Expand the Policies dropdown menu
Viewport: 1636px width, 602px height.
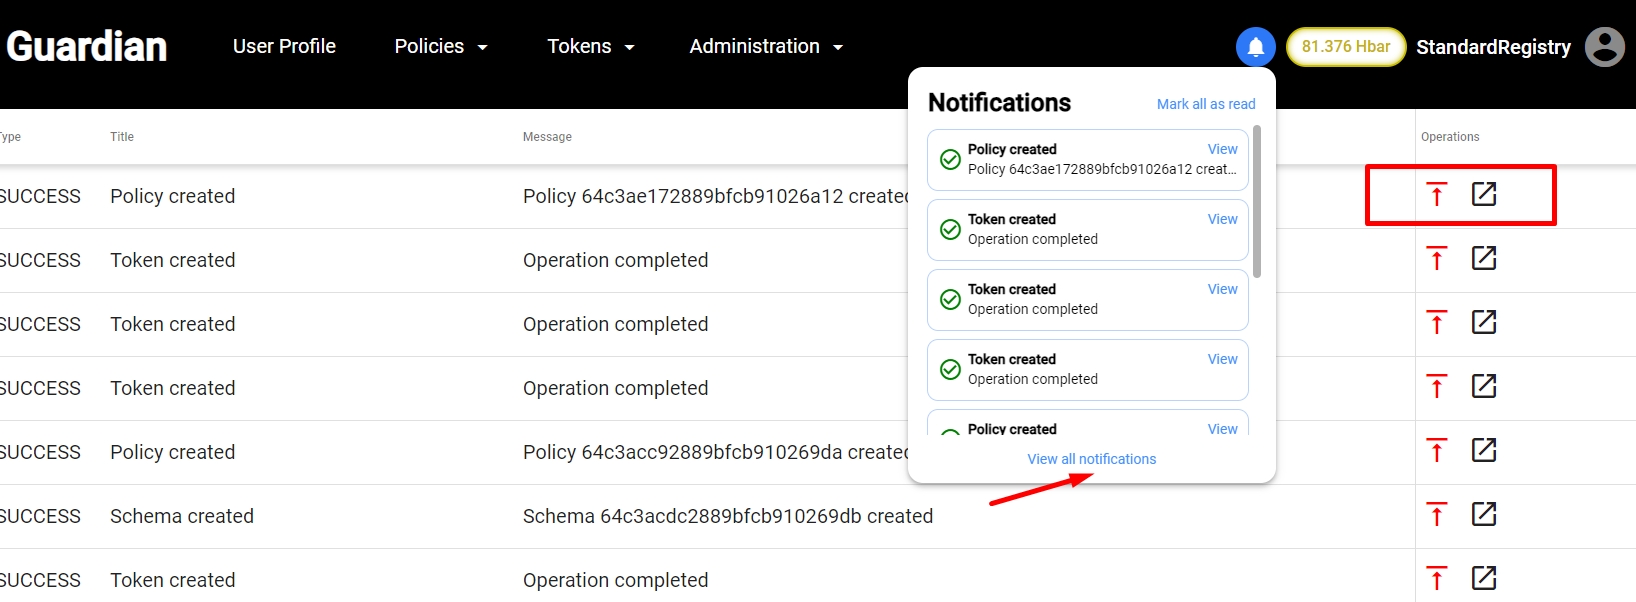(440, 47)
